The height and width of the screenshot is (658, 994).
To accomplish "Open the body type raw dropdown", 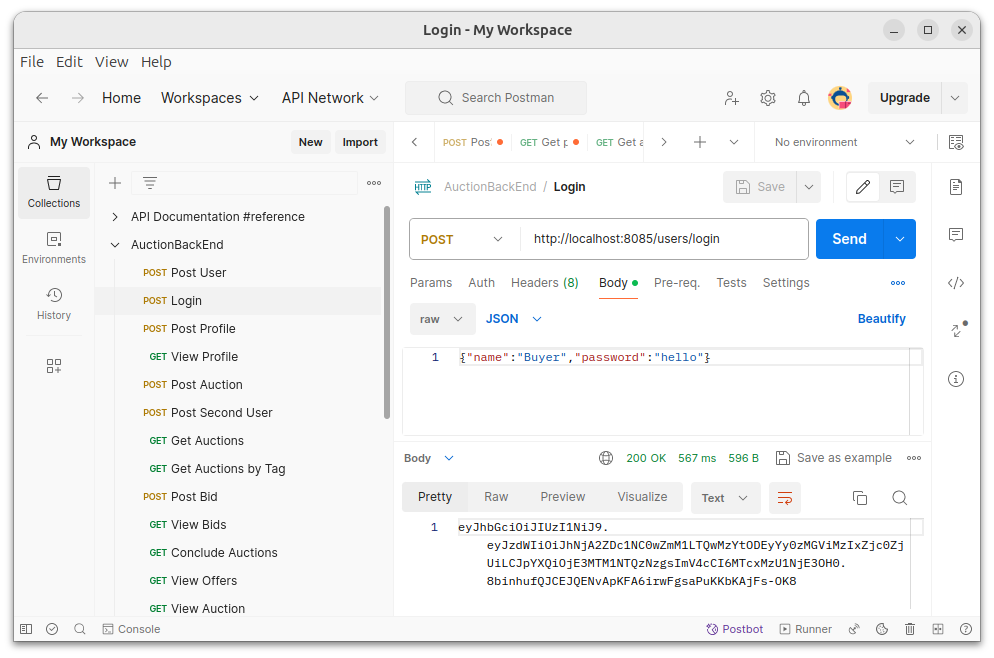I will (442, 319).
